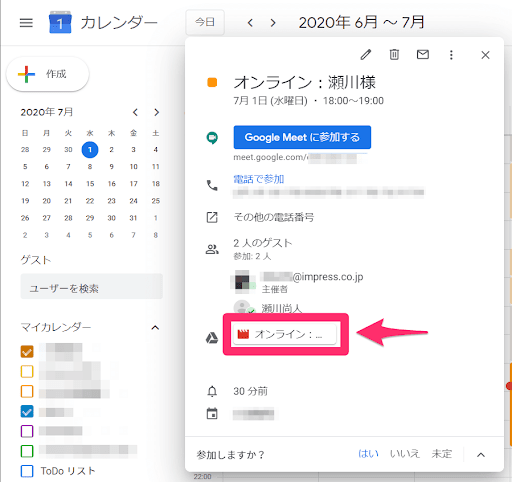512x482 pixels.
Task: Open the event options three-dot menu
Action: 451,55
